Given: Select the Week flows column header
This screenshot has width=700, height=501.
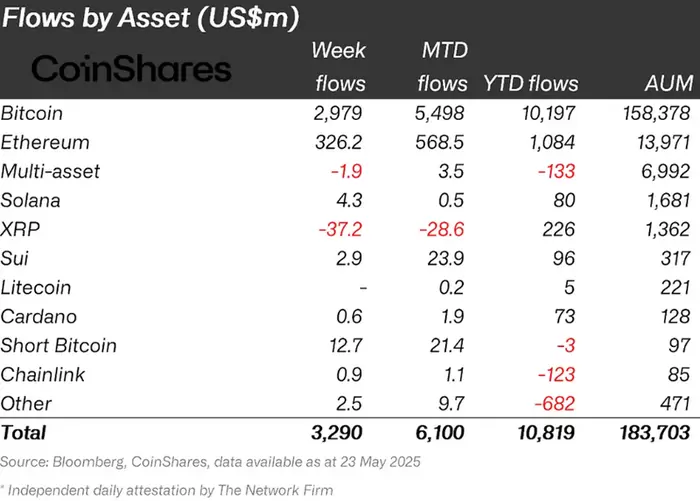Looking at the screenshot, I should click(x=338, y=67).
